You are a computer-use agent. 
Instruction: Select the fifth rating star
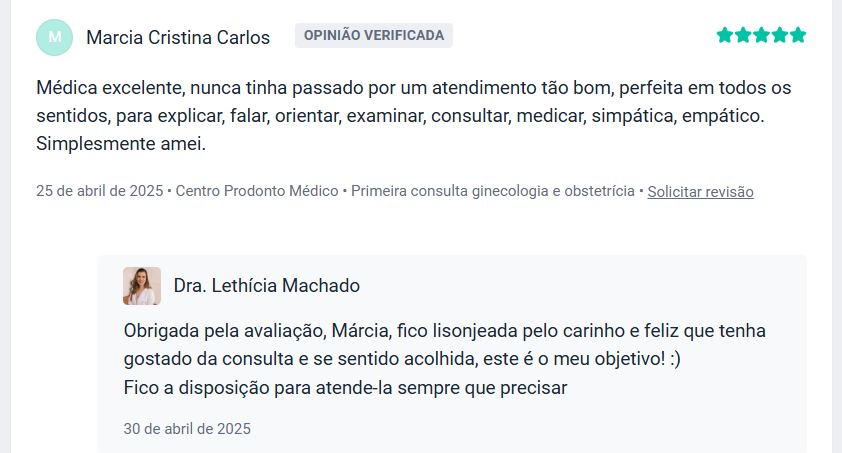(x=797, y=36)
